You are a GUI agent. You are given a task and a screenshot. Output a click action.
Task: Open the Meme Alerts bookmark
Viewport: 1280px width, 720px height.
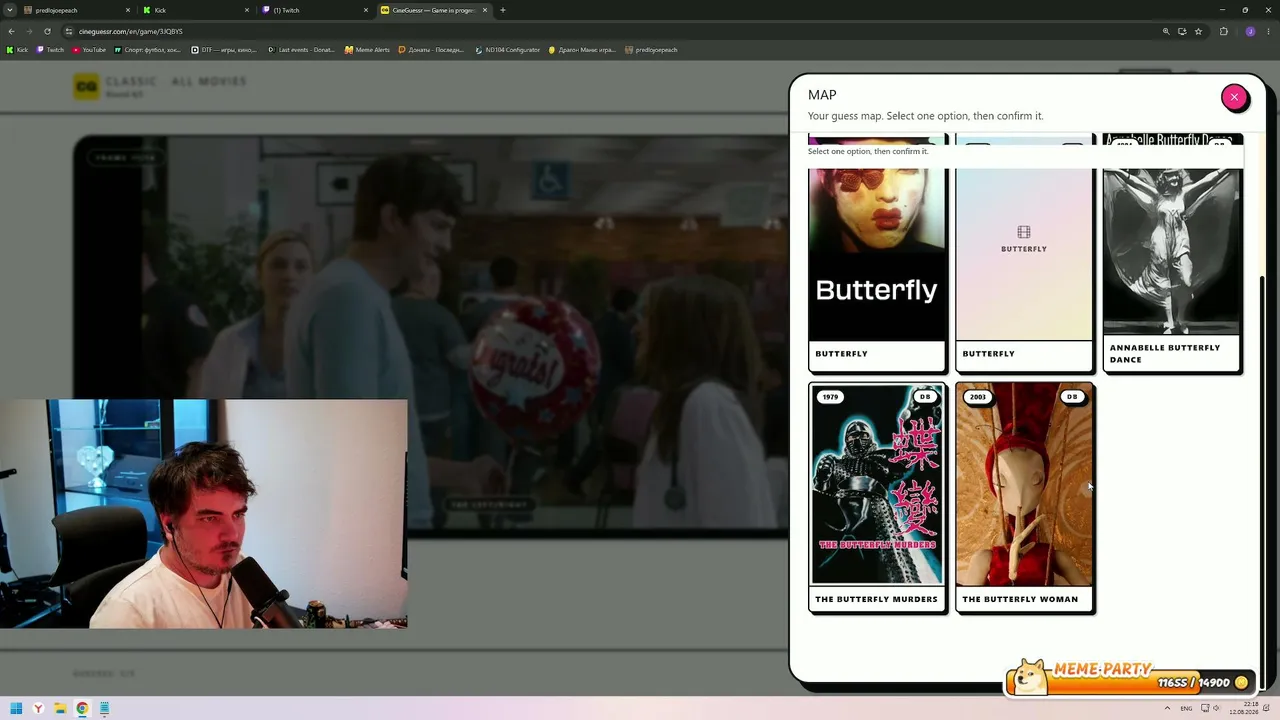coord(367,50)
